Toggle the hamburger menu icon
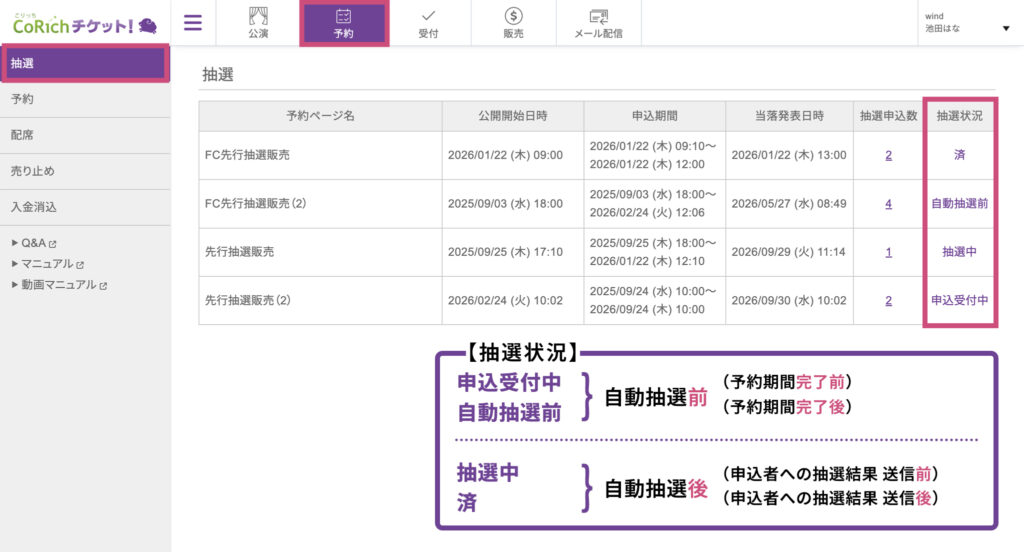The height and width of the screenshot is (552, 1024). [x=193, y=24]
